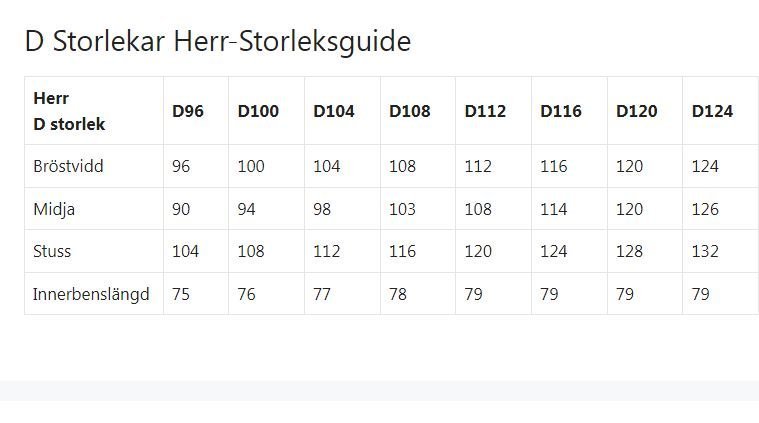This screenshot has height=423, width=759.
Task: Select the Innerbenslängd row label
Action: point(91,294)
